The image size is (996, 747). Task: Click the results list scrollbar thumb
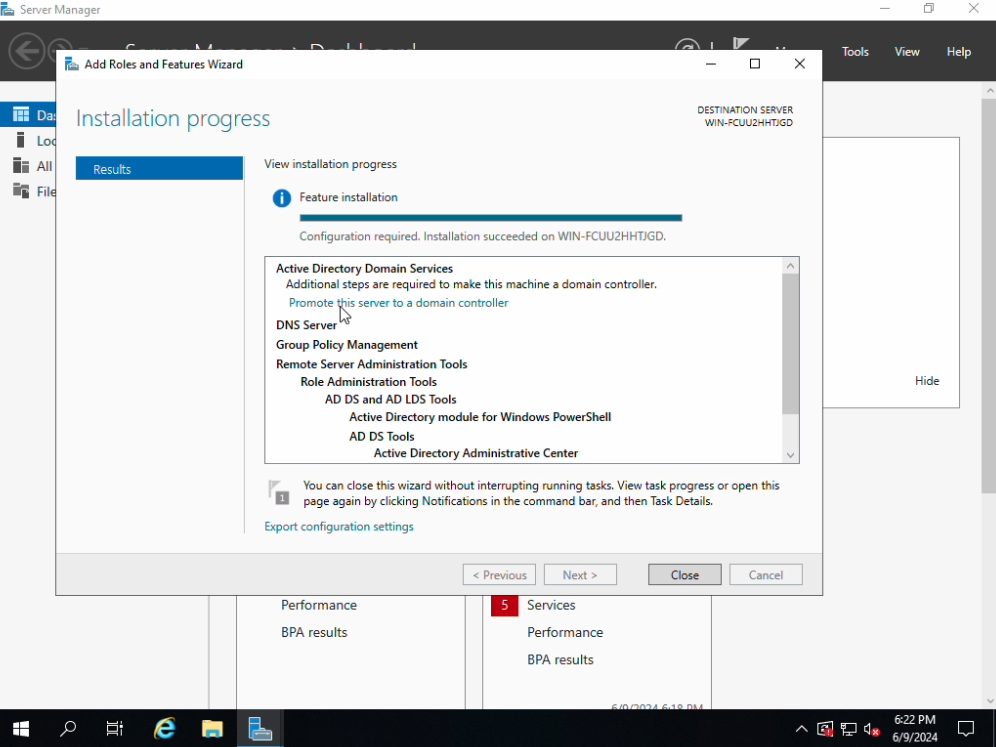pyautogui.click(x=790, y=343)
